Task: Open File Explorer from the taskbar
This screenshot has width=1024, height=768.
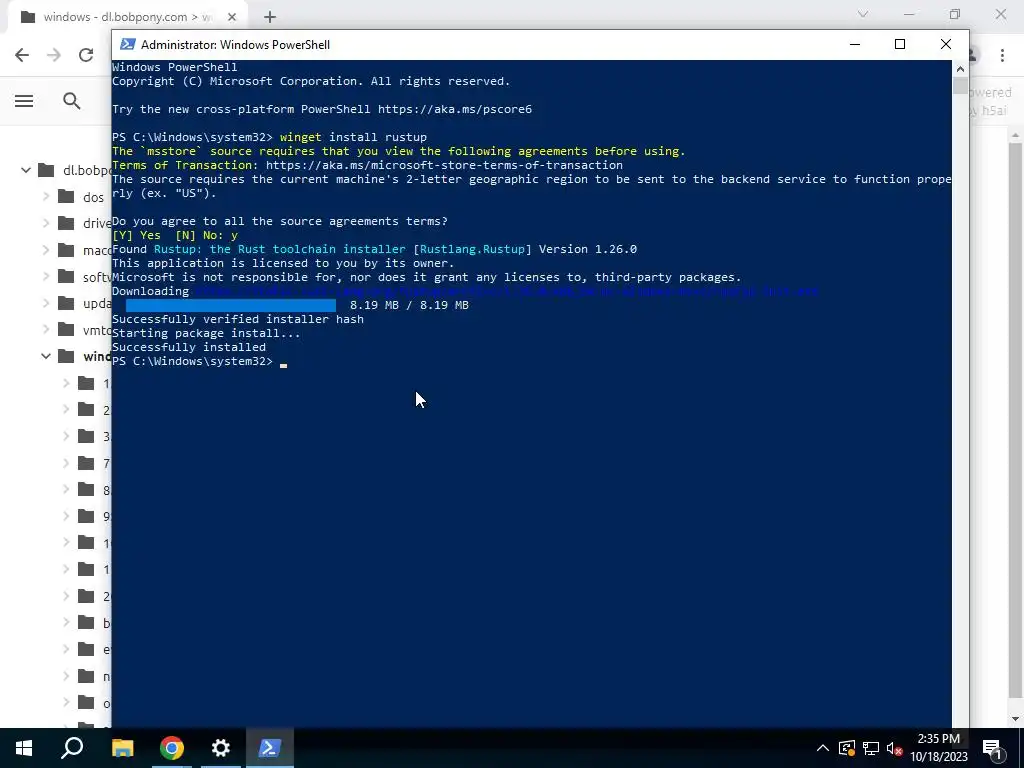Action: pyautogui.click(x=122, y=748)
